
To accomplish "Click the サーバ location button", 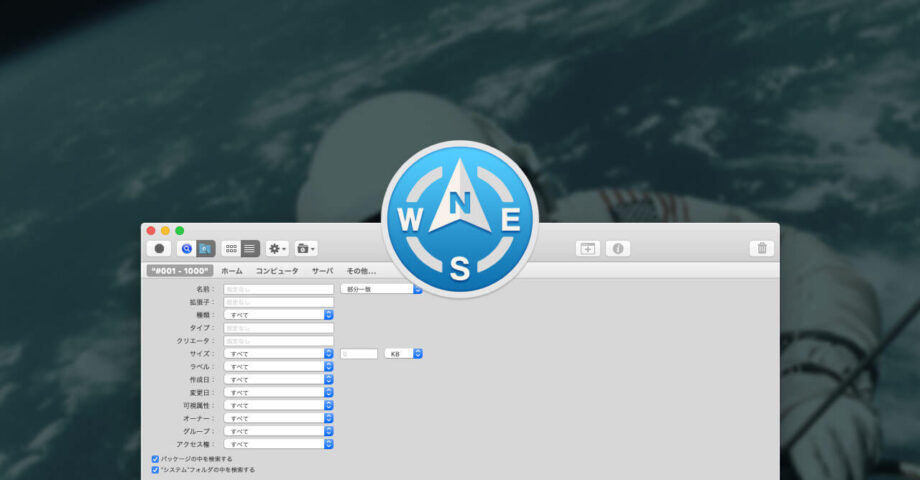I will pyautogui.click(x=322, y=271).
